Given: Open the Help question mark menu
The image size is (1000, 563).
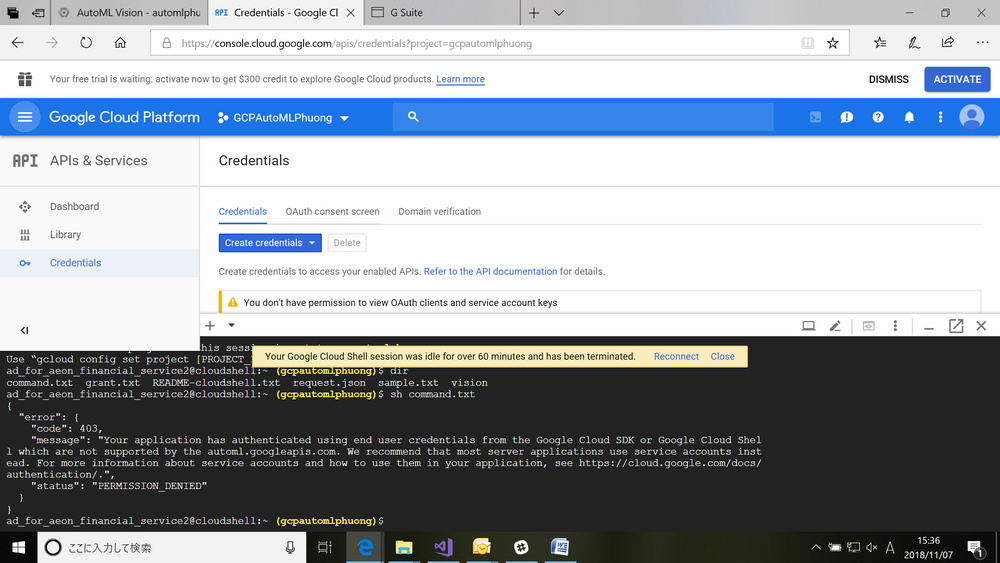Looking at the screenshot, I should tap(878, 117).
